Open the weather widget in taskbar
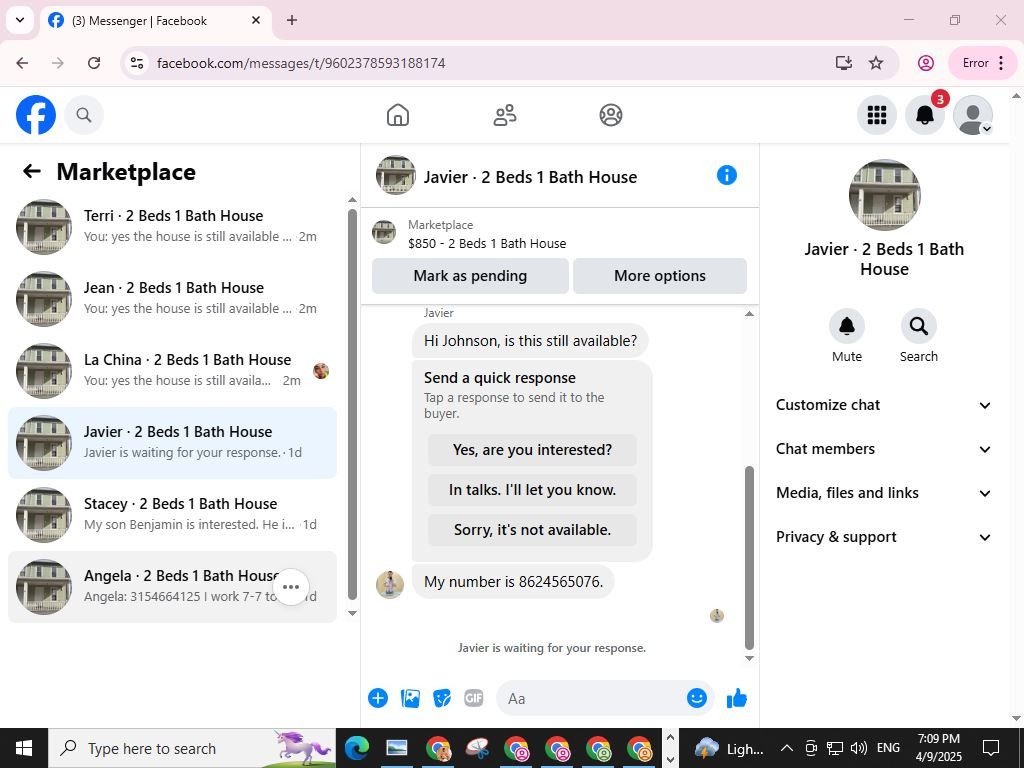 (x=728, y=748)
